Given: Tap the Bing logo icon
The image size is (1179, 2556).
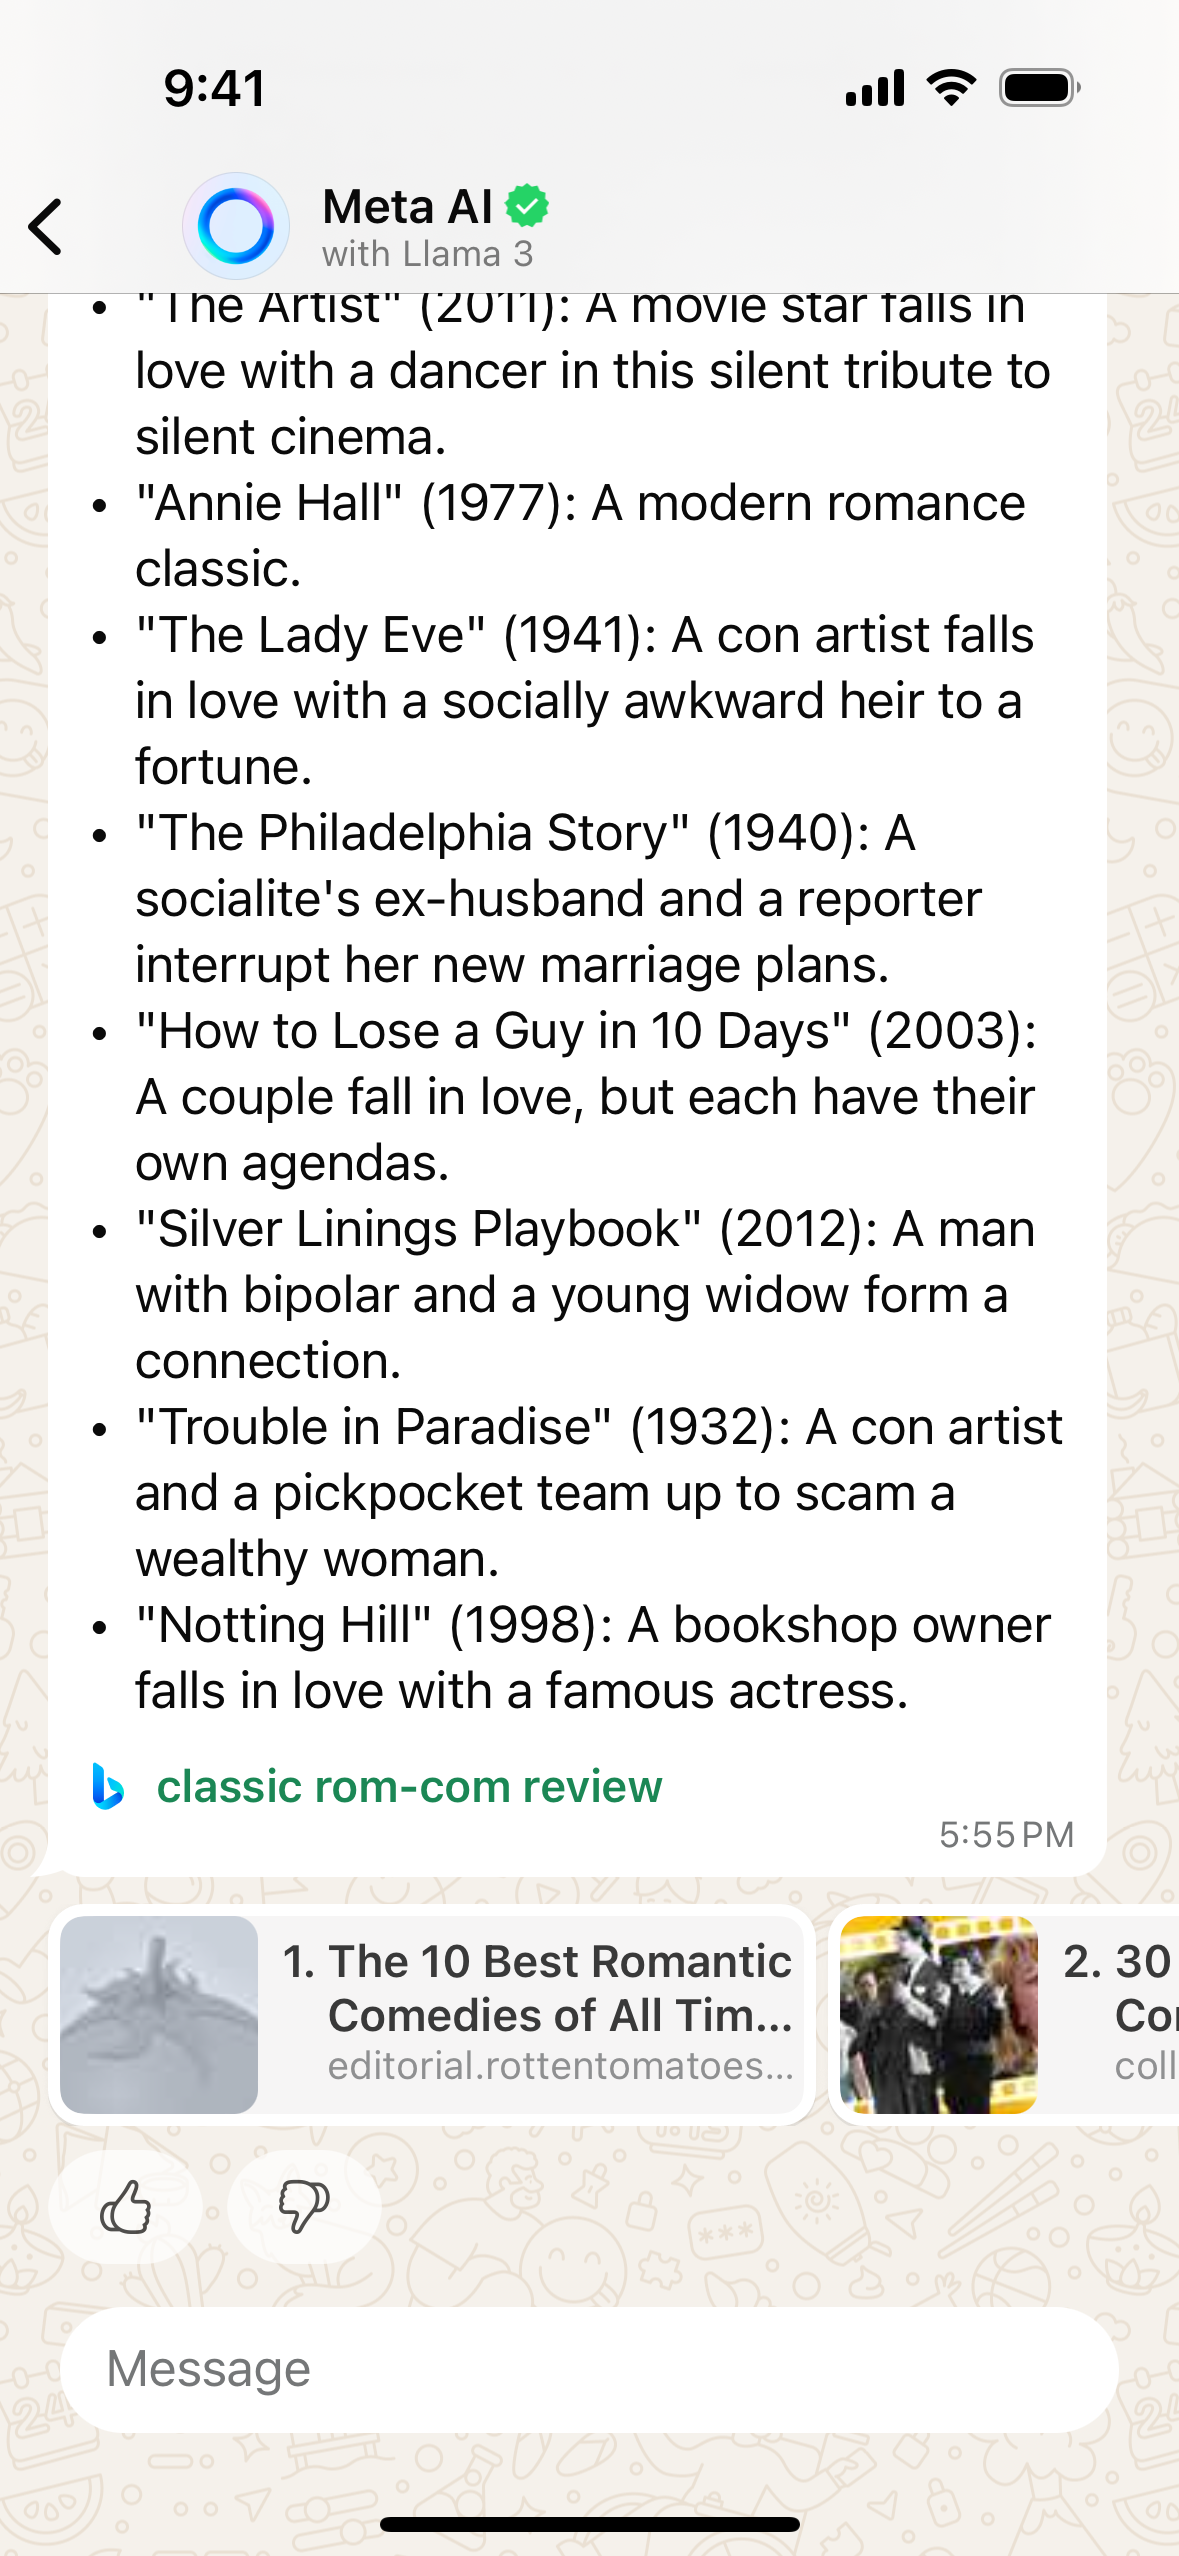Looking at the screenshot, I should pos(108,1786).
